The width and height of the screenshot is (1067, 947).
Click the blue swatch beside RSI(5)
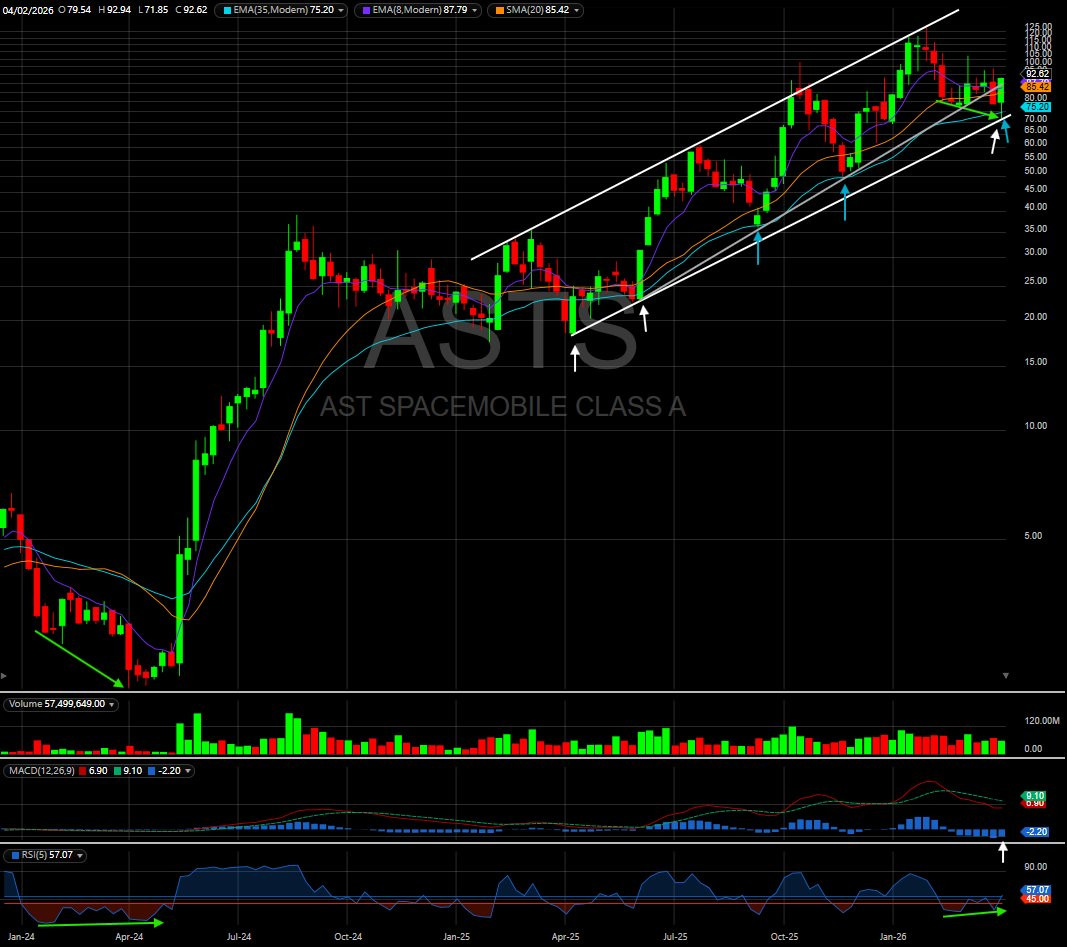coord(16,855)
